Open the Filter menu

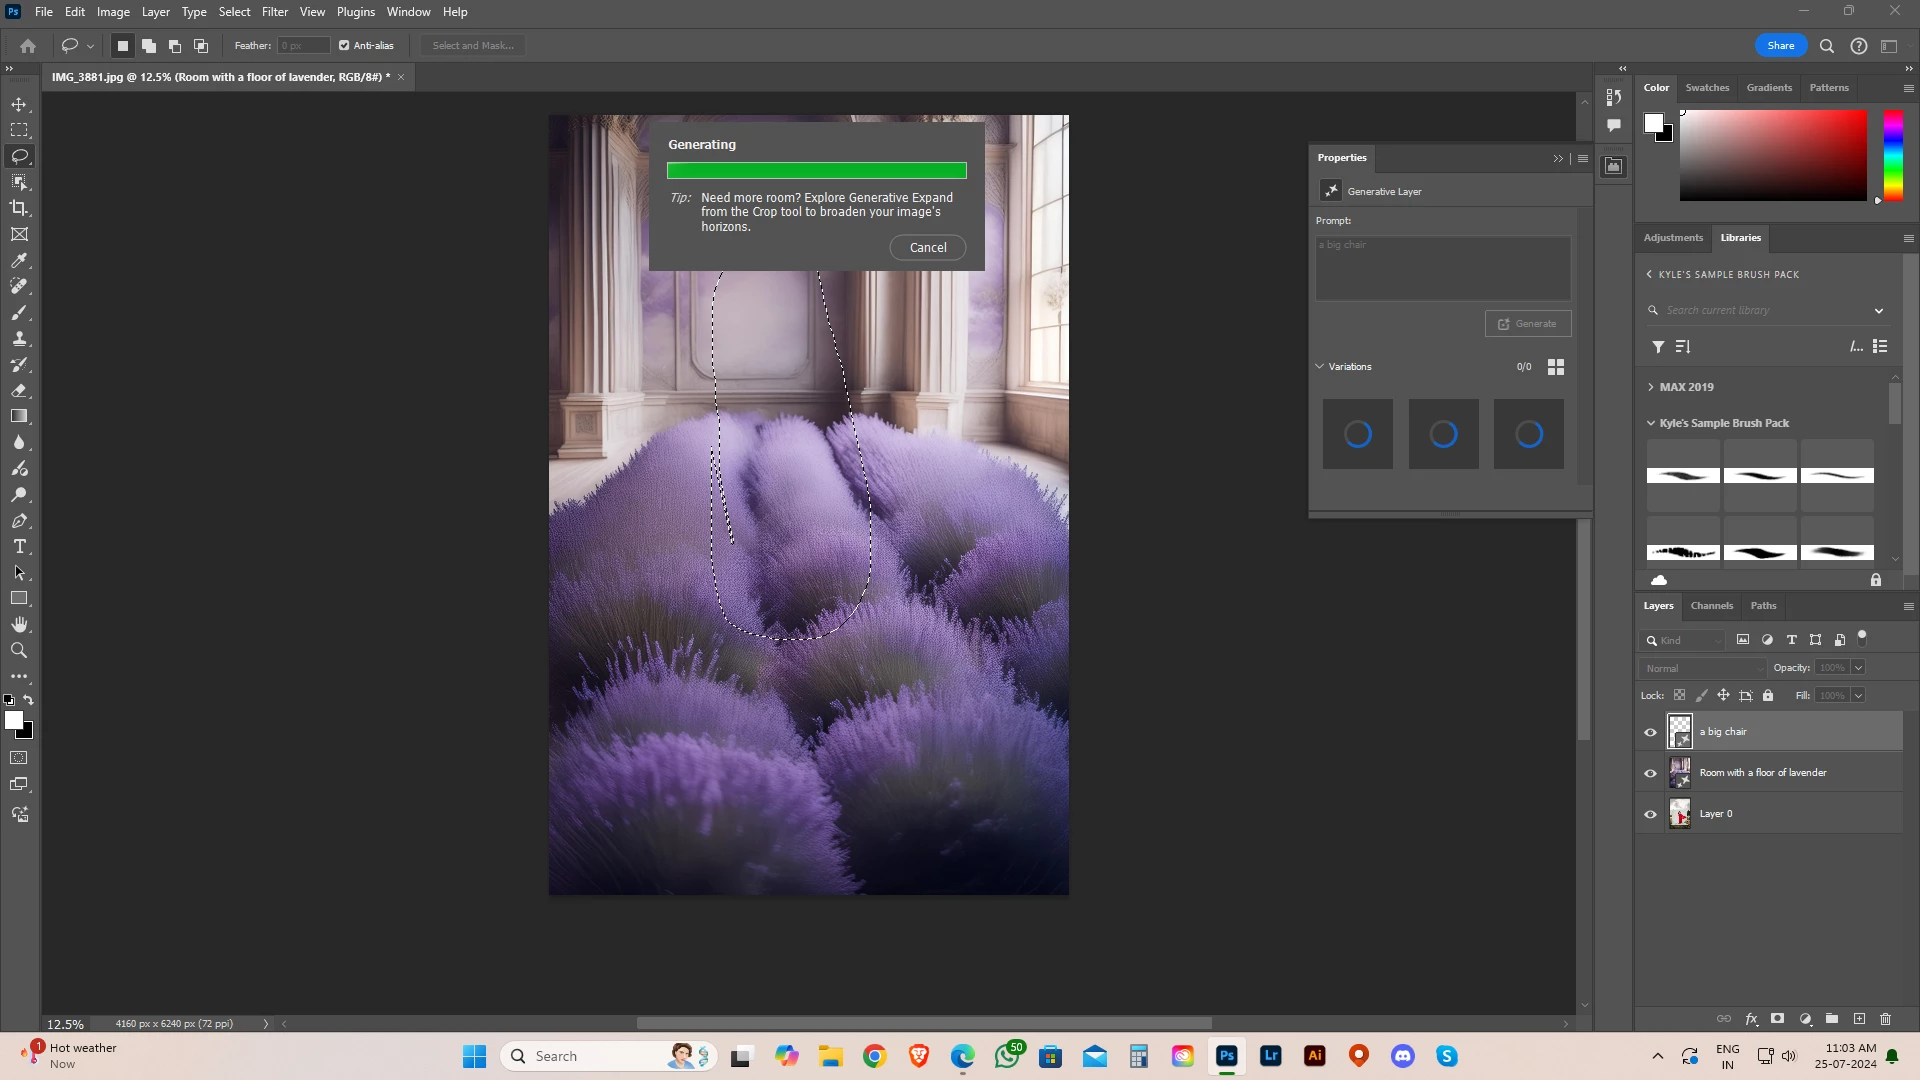click(x=274, y=12)
